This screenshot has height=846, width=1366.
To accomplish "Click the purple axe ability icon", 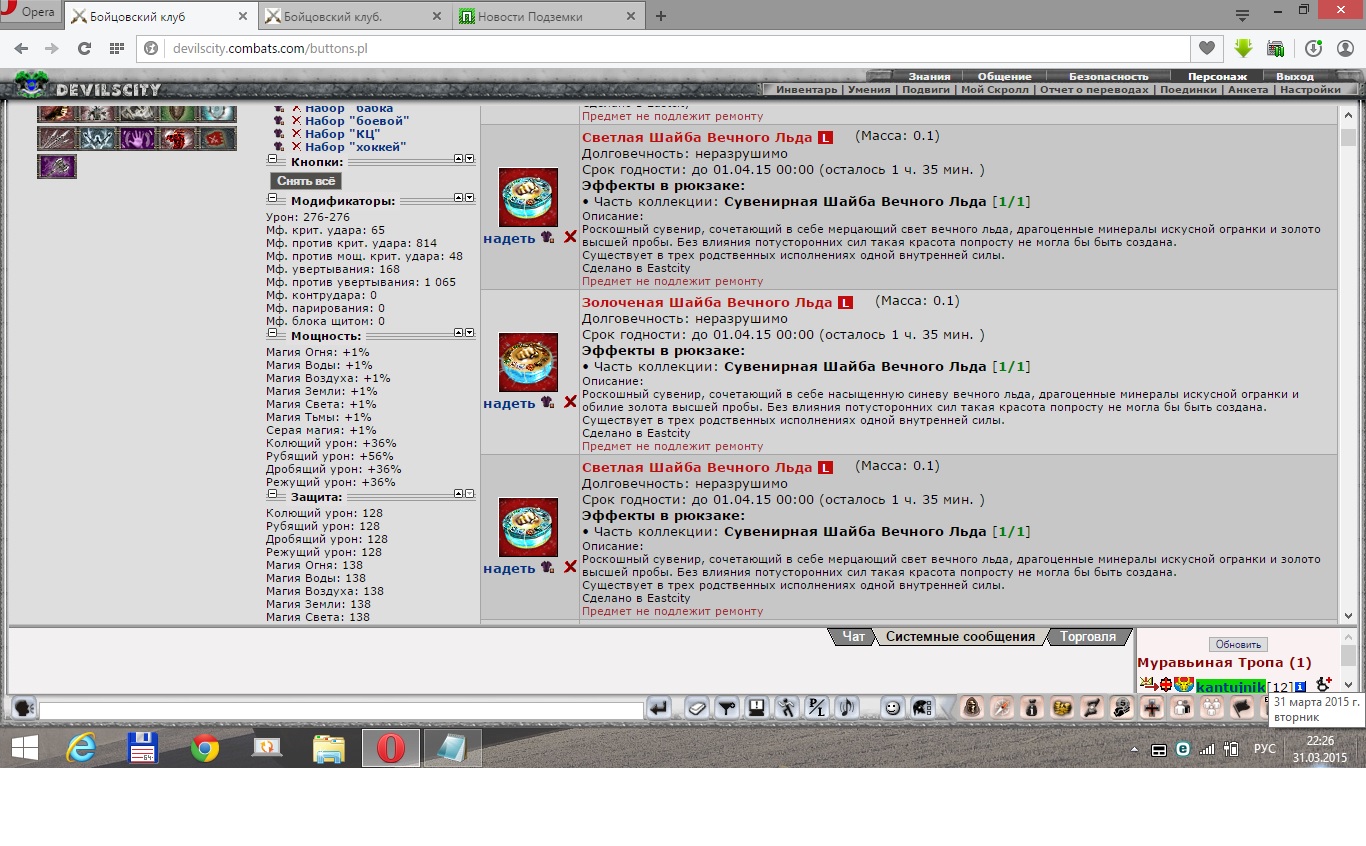I will coord(57,167).
